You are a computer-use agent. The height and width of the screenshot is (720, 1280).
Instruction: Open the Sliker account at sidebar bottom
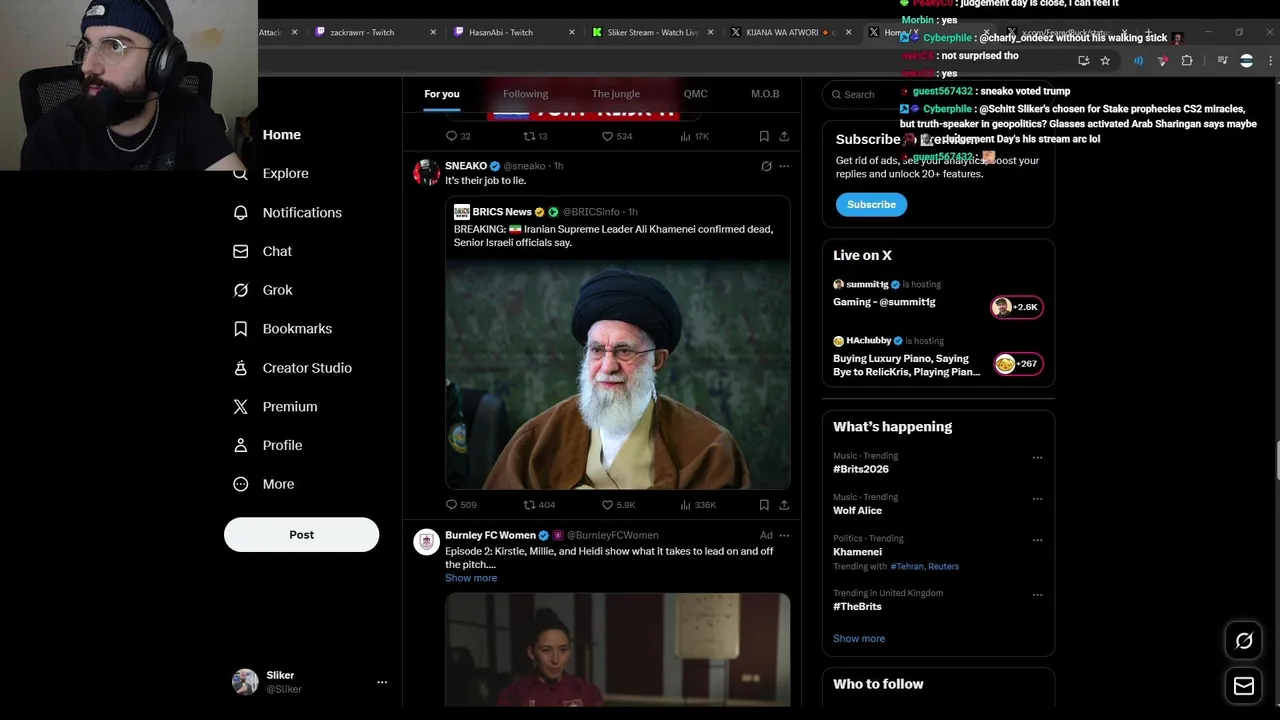309,682
